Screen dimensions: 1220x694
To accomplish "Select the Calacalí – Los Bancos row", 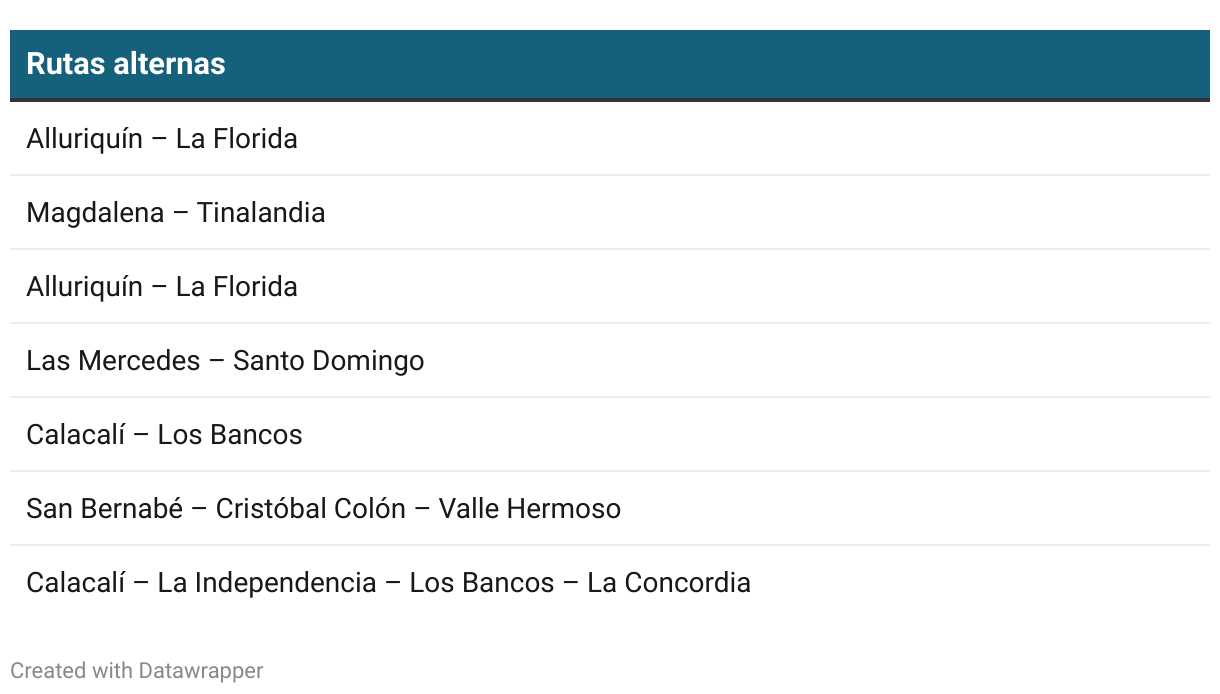I will (x=610, y=435).
